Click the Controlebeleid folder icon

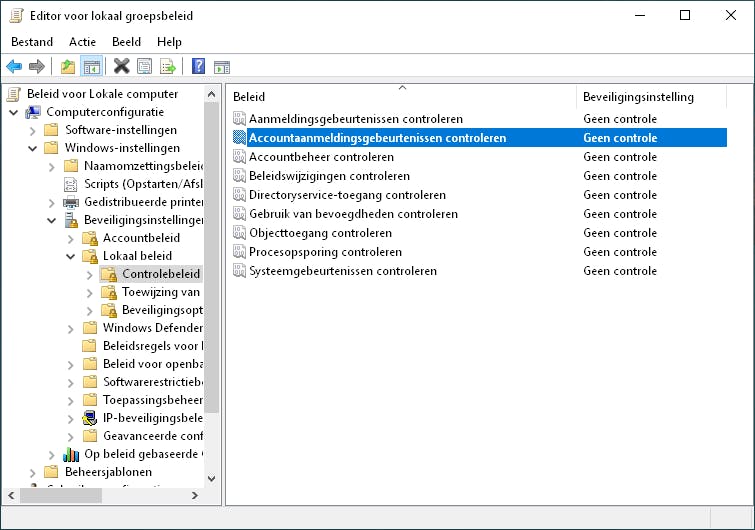click(109, 274)
